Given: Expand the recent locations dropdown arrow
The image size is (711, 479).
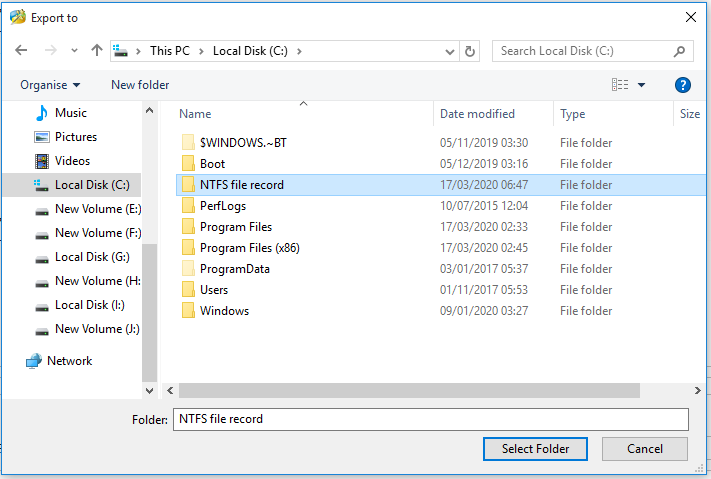Looking at the screenshot, I should click(74, 51).
